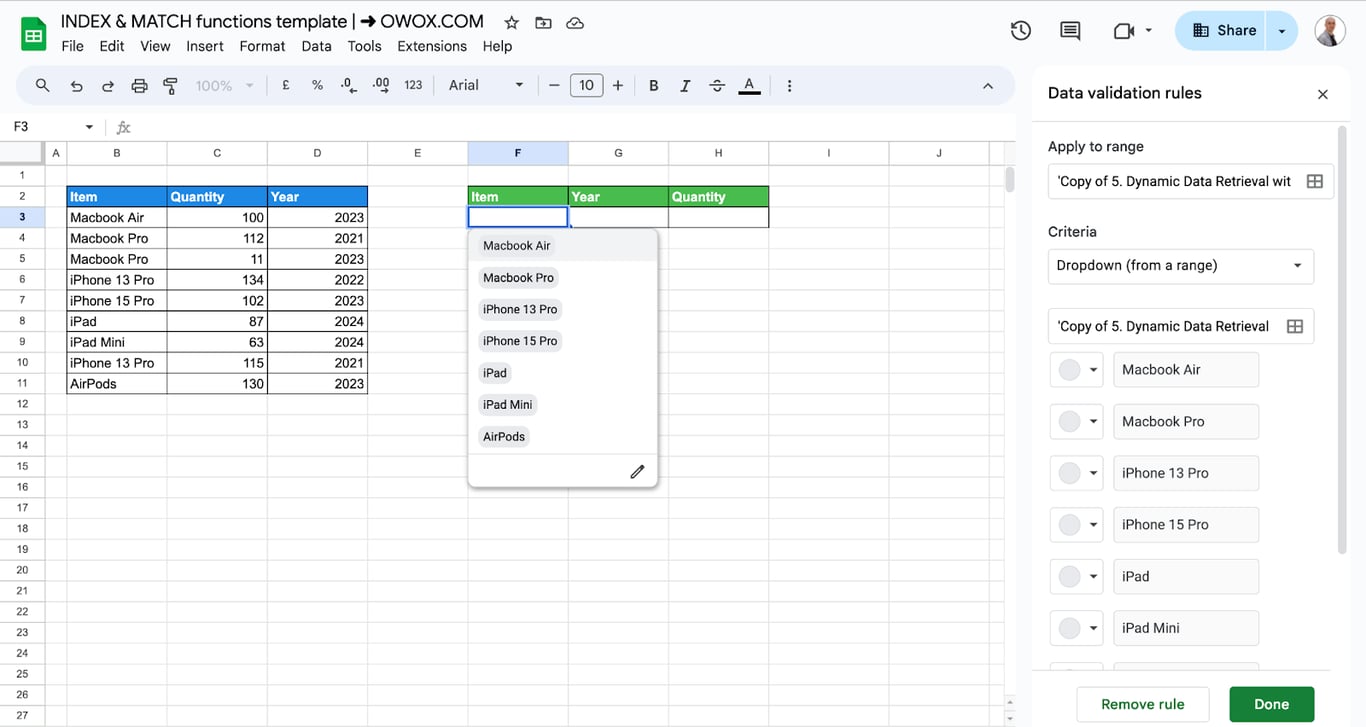
Task: Open the meeting camera dropdown arrow
Action: click(x=1148, y=31)
